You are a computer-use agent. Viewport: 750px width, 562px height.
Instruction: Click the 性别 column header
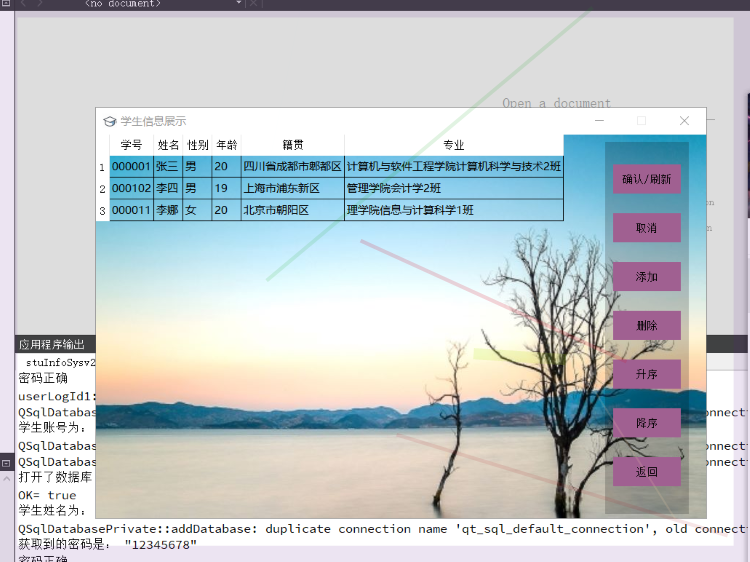point(197,145)
